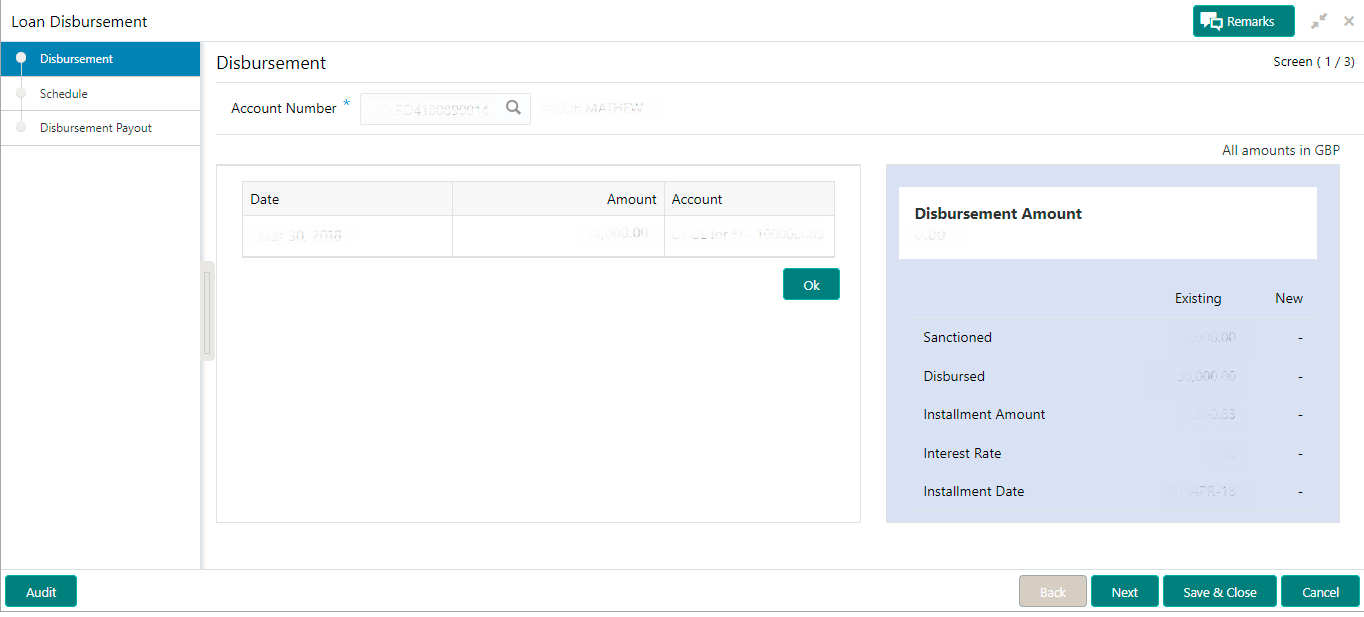Click the disabled Back button
The height and width of the screenshot is (617, 1364).
[1053, 592]
